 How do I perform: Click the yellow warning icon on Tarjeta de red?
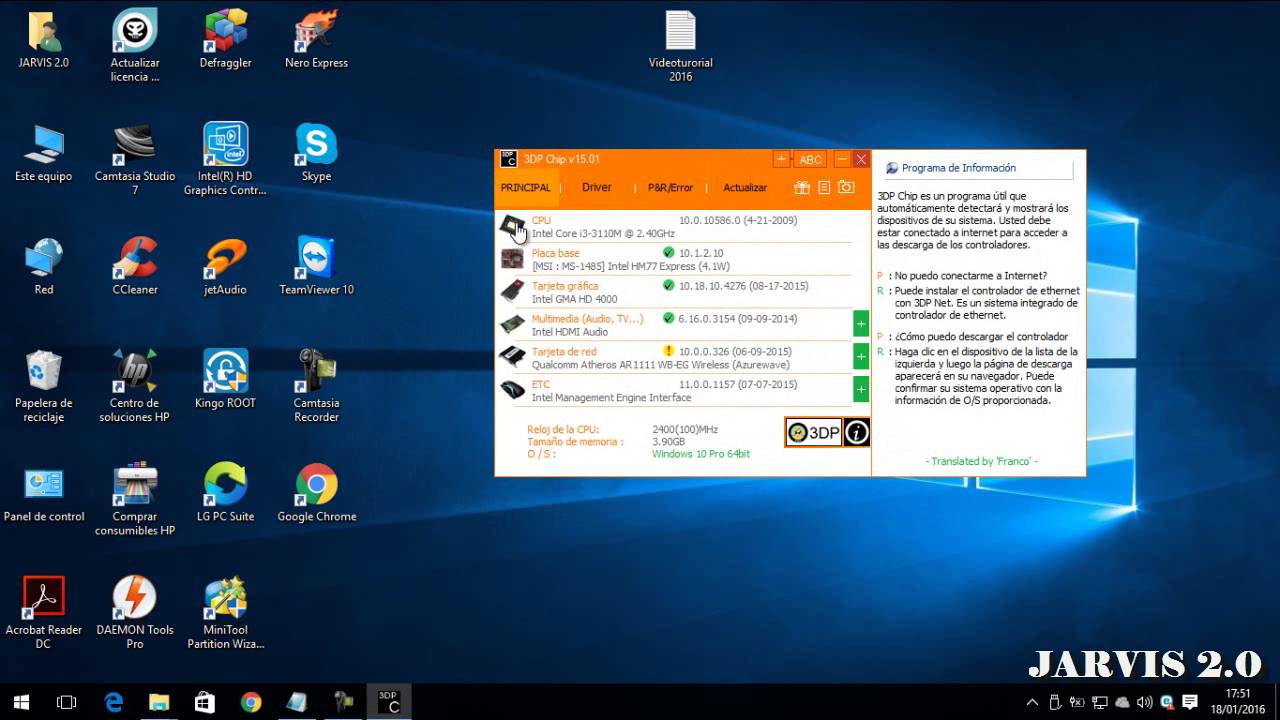[669, 351]
